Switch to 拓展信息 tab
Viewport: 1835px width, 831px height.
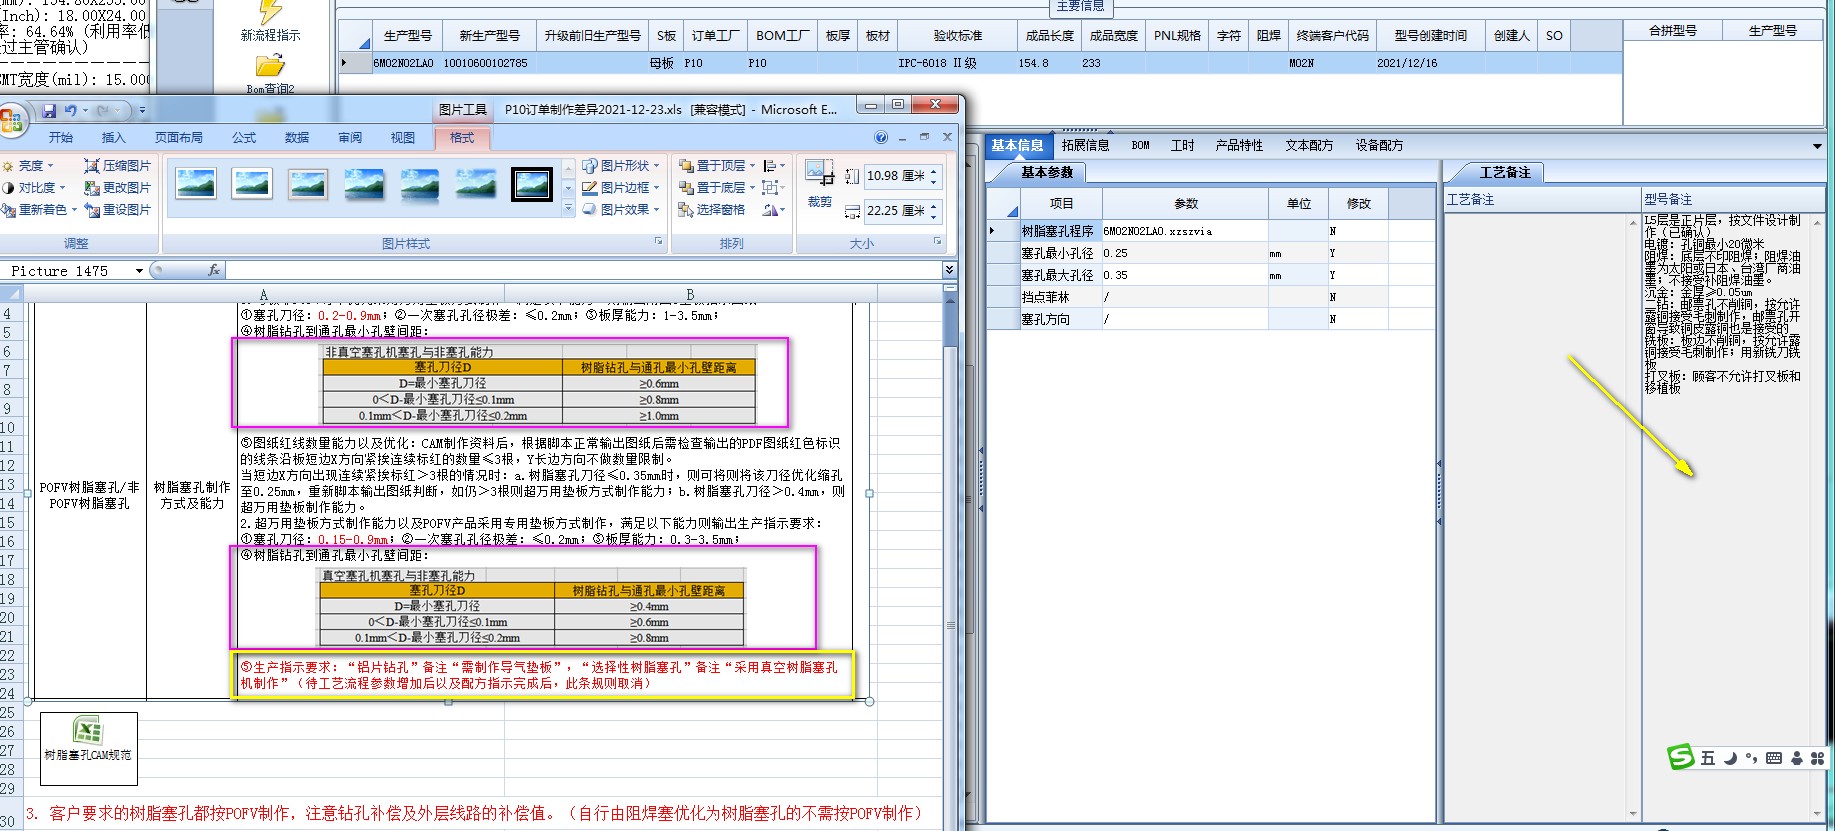coord(1085,146)
